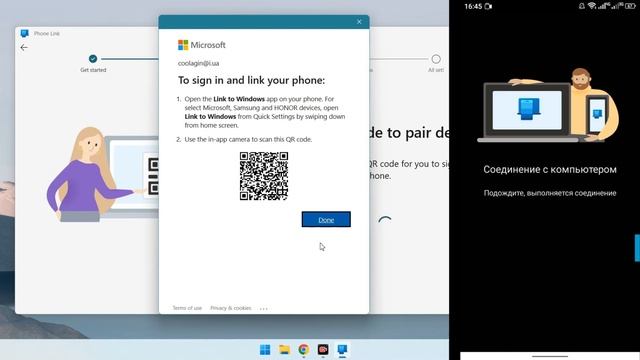The image size is (640, 360).
Task: Click the laptop illustration on phone screen
Action: click(527, 111)
